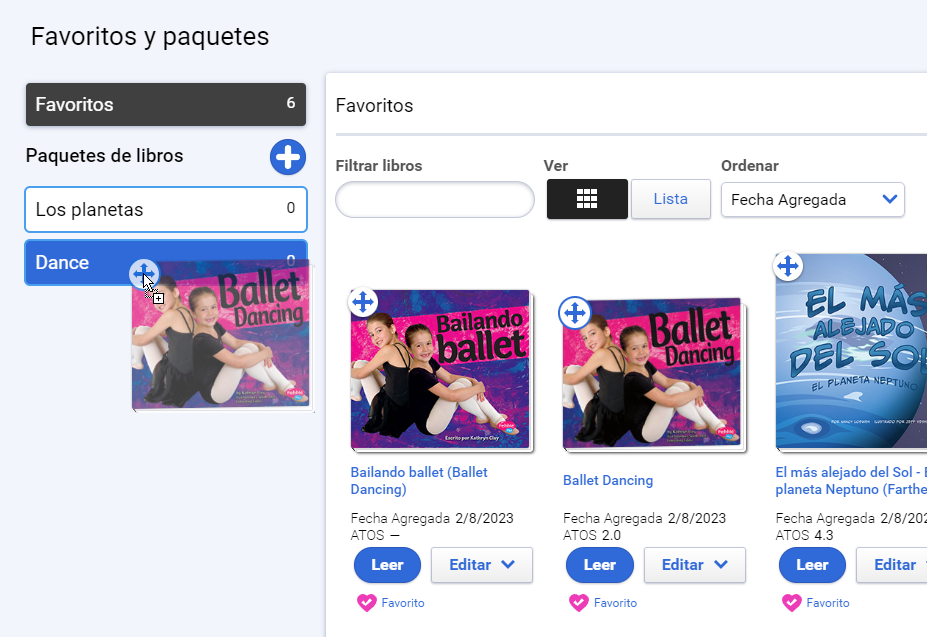The image size is (927, 637).
Task: Click Leer button for Ballet Dancing
Action: tap(599, 565)
